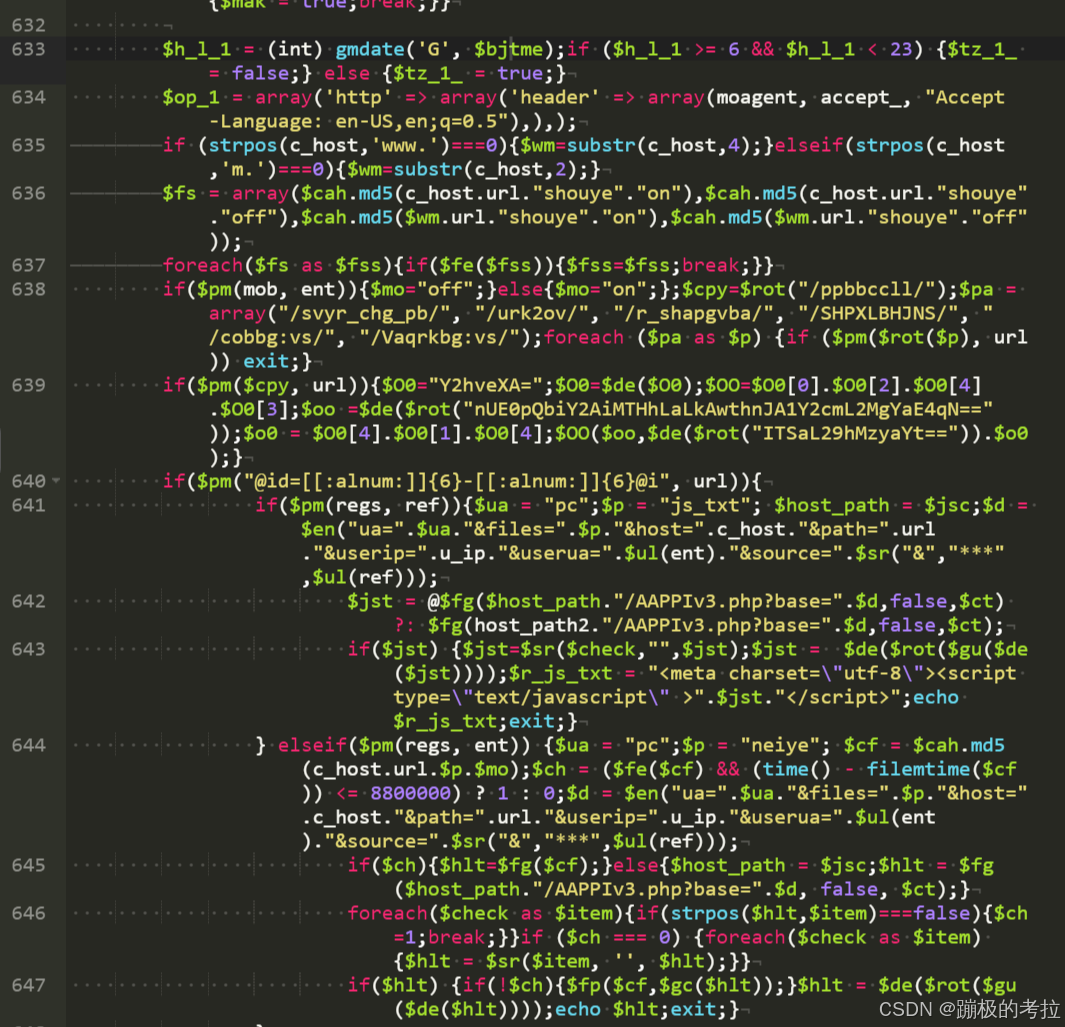The width and height of the screenshot is (1065, 1027).
Task: Click the "@id=[[:alnum:]]{6}-[[:alnum:]]{6}@i" regex string
Action: point(463,482)
